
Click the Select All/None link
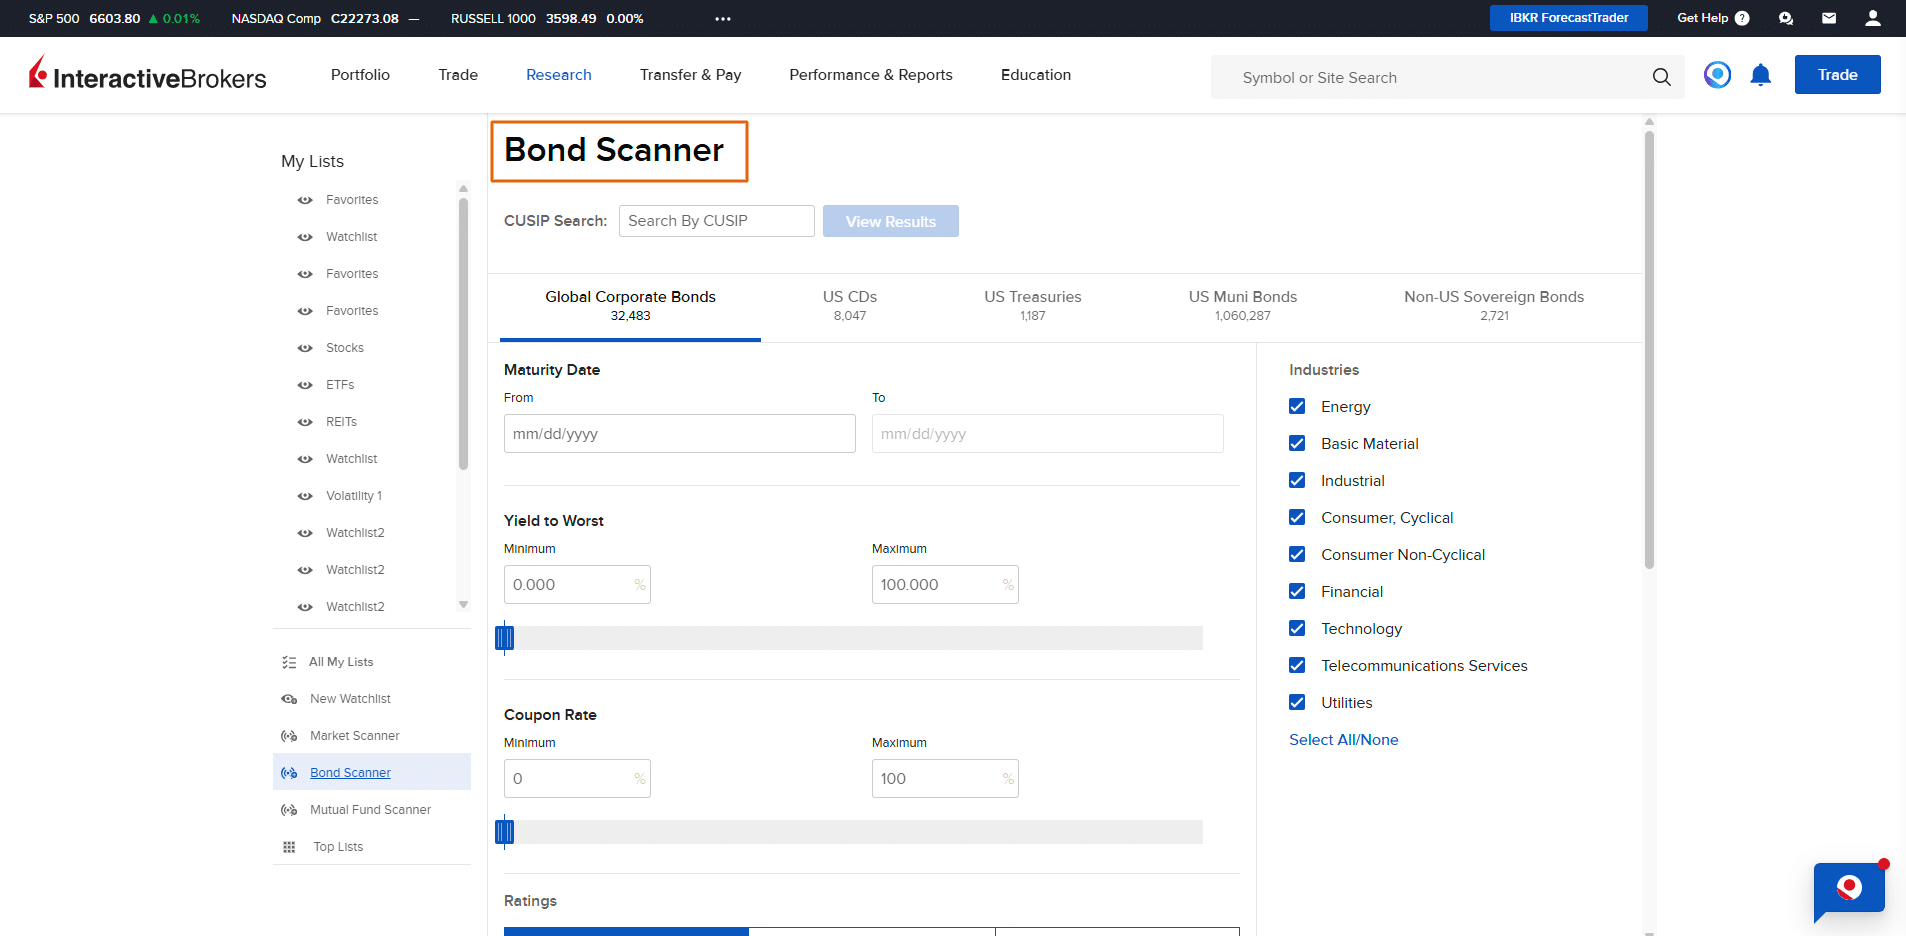coord(1343,740)
